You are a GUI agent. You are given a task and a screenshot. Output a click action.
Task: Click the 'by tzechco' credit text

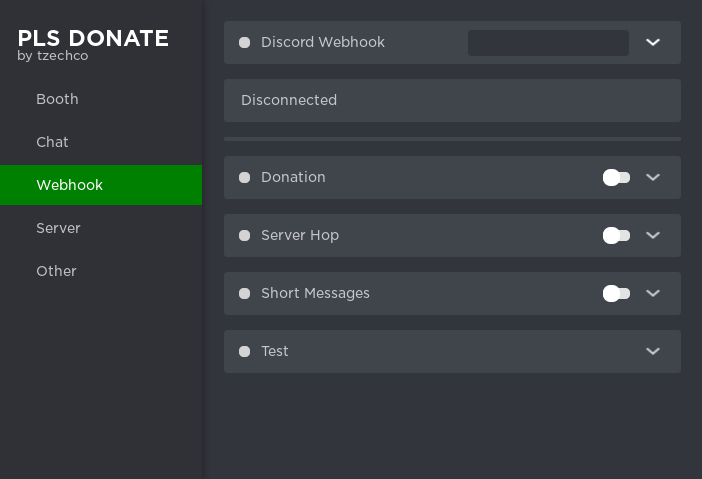[x=53, y=56]
